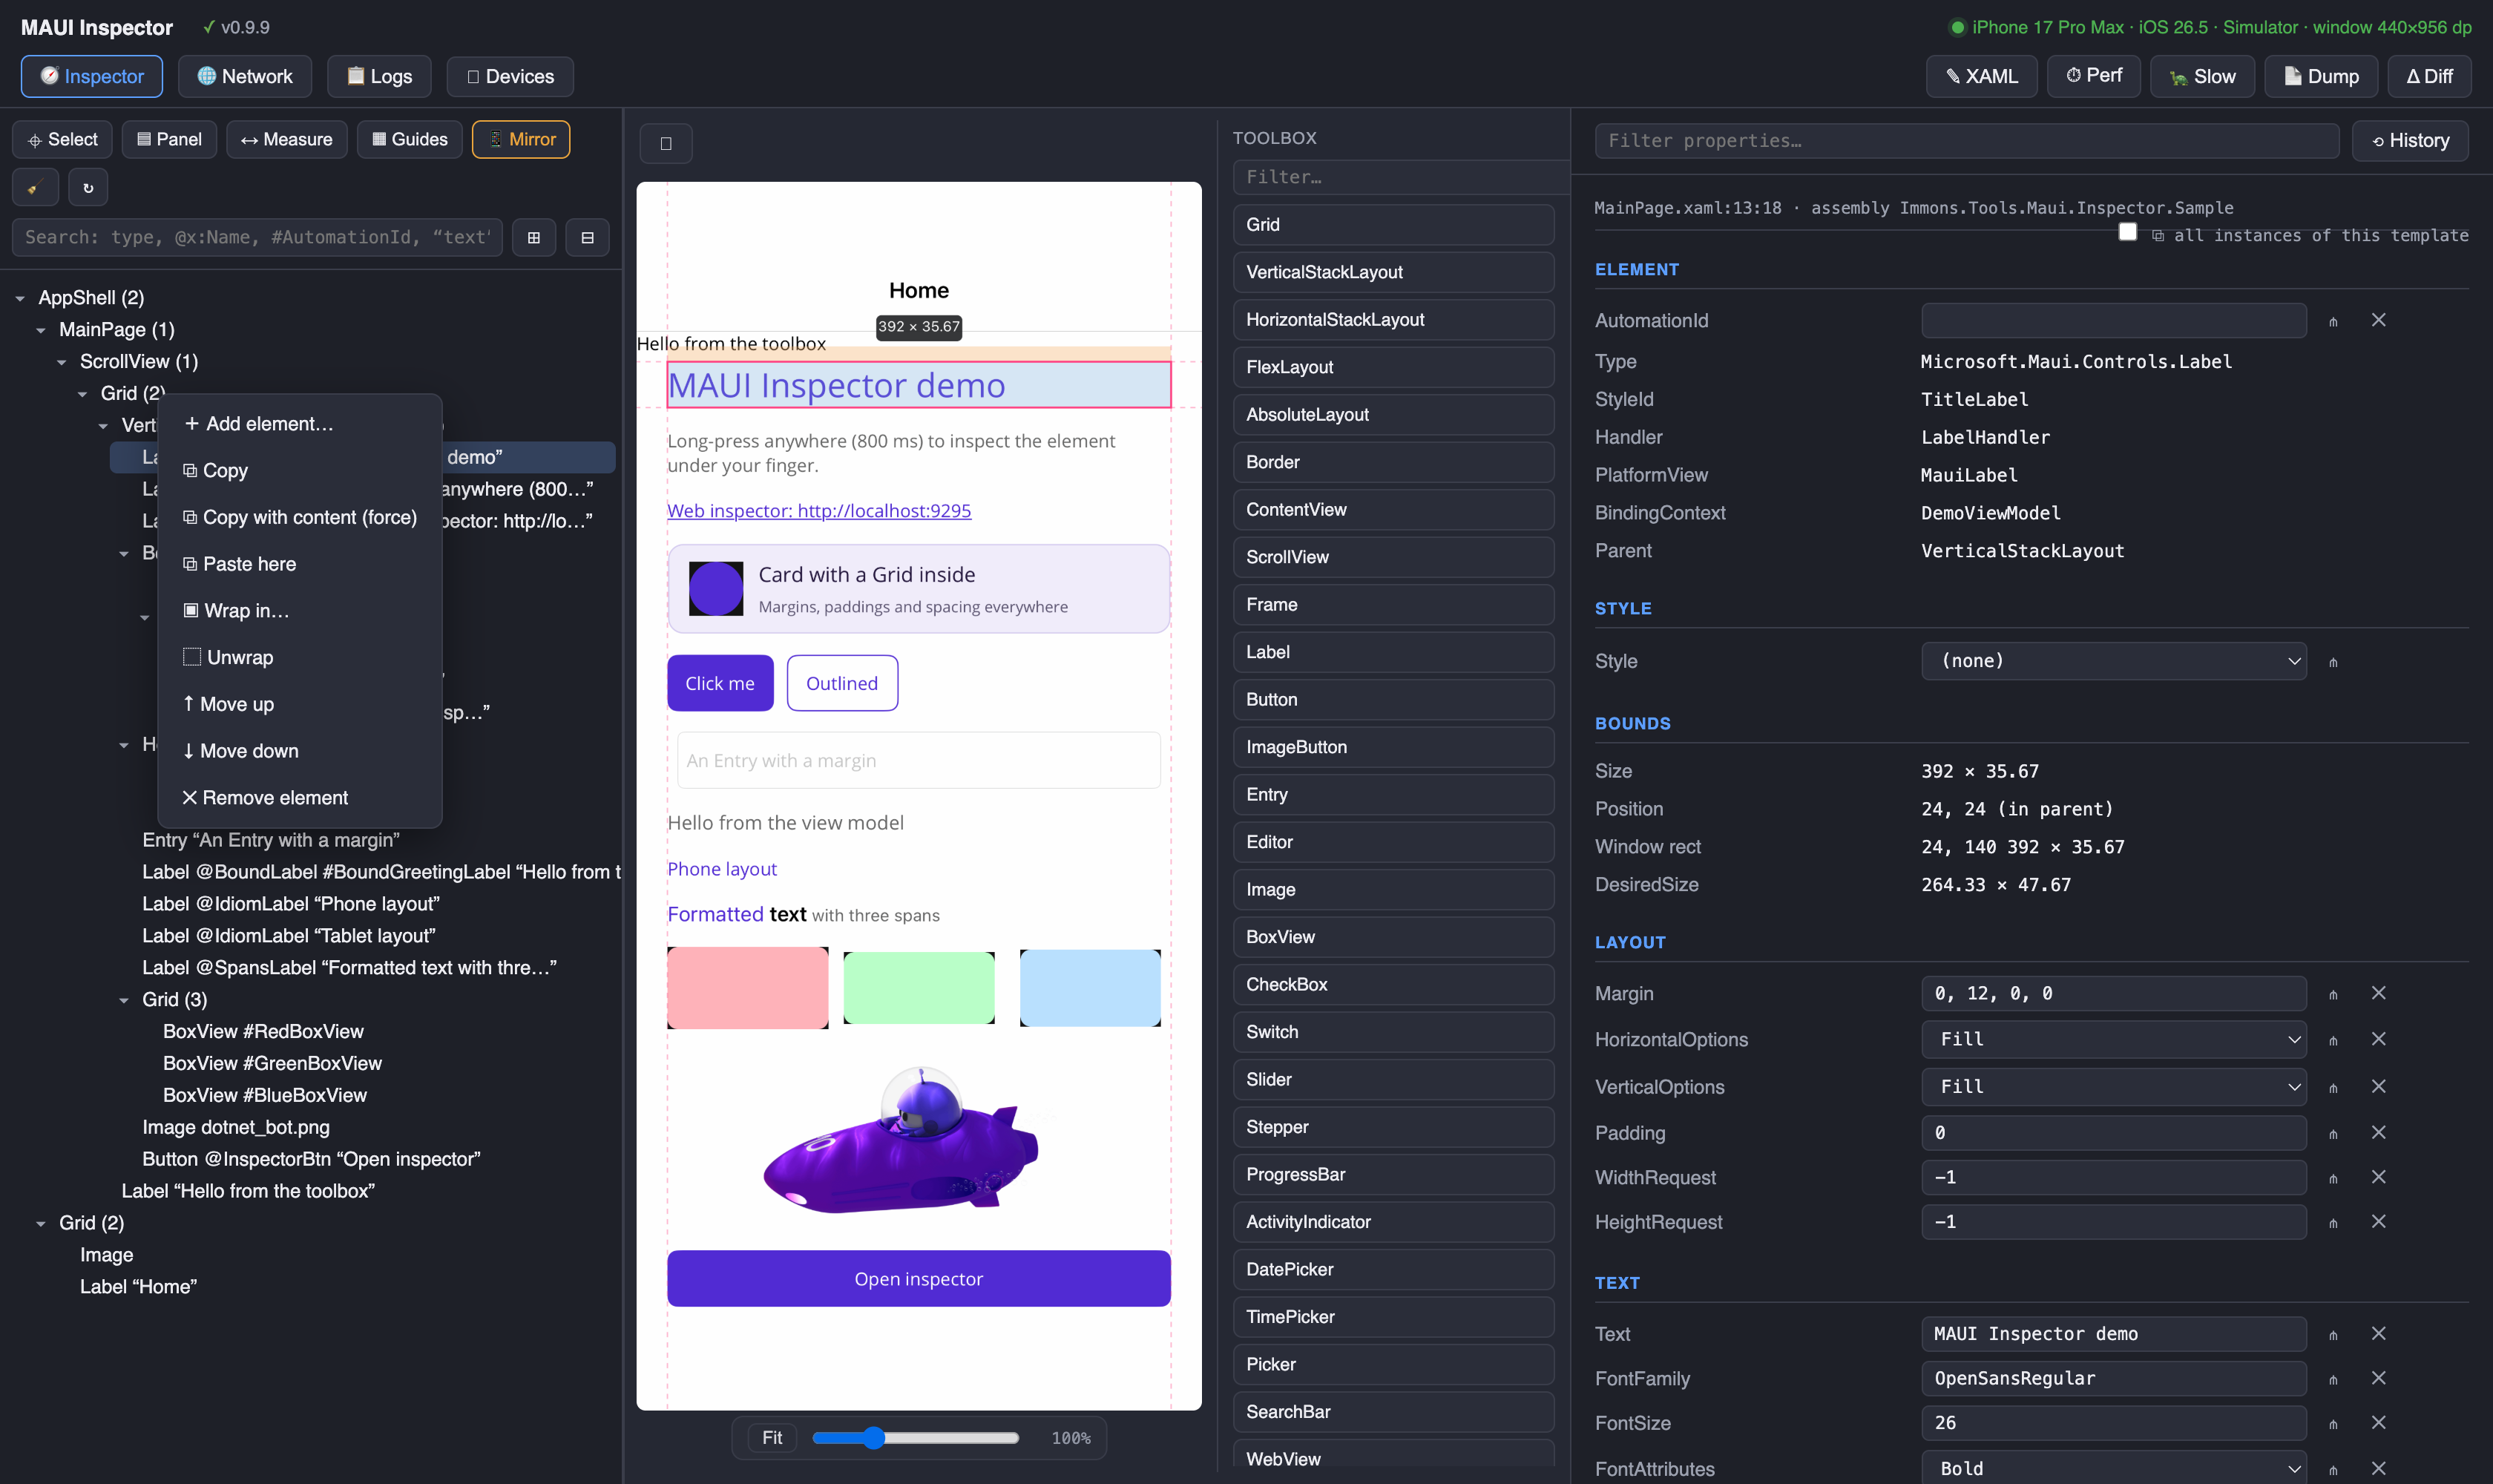Click the Web inspector localhost link in preview

tap(819, 511)
